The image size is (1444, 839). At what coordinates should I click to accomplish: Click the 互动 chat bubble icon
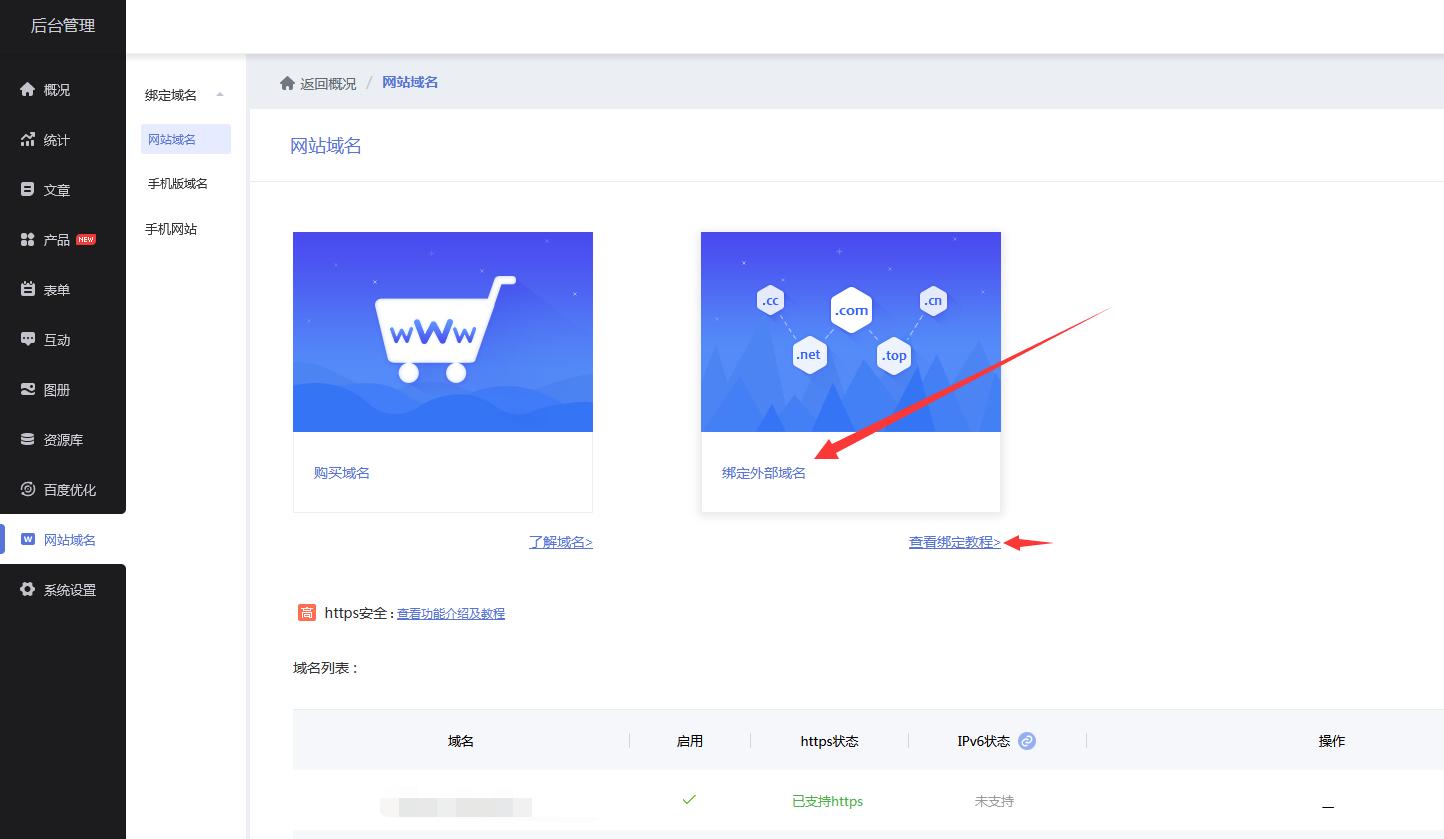coord(28,340)
